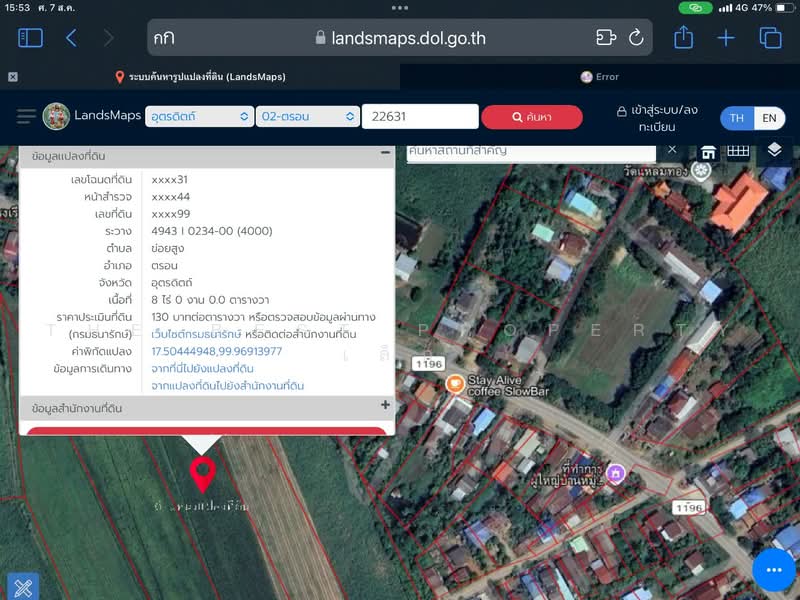800x600 pixels.
Task: Open the map grid tool icon
Action: click(x=738, y=151)
